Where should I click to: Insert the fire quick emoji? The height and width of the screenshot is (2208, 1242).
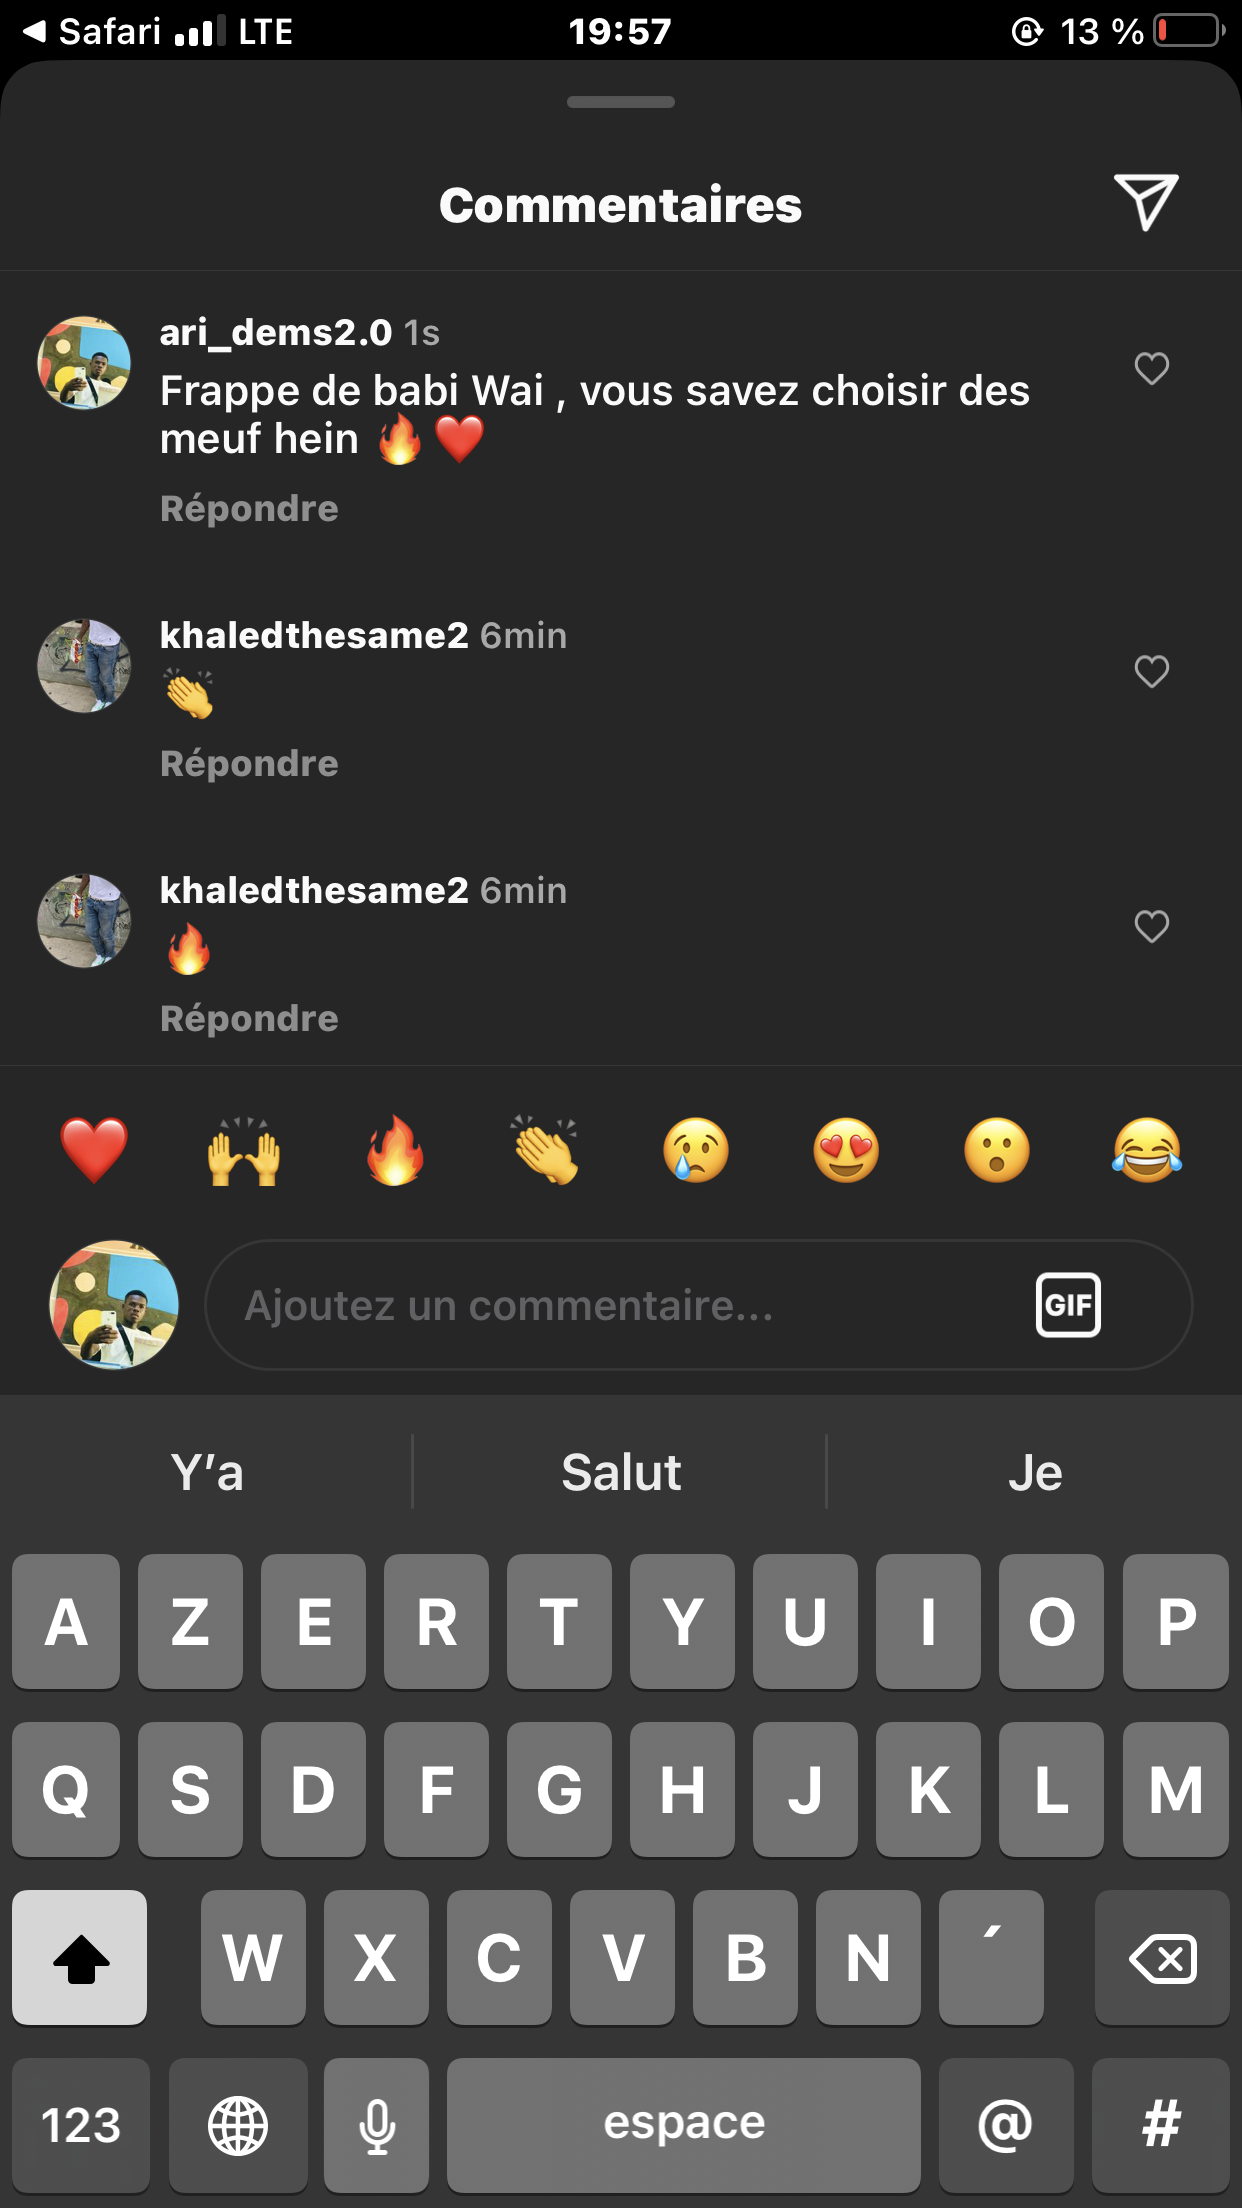pos(395,1150)
